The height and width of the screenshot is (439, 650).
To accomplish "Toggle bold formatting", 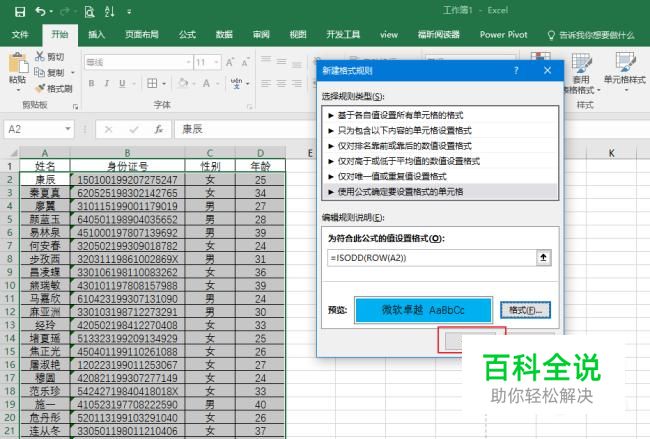I will pos(91,83).
